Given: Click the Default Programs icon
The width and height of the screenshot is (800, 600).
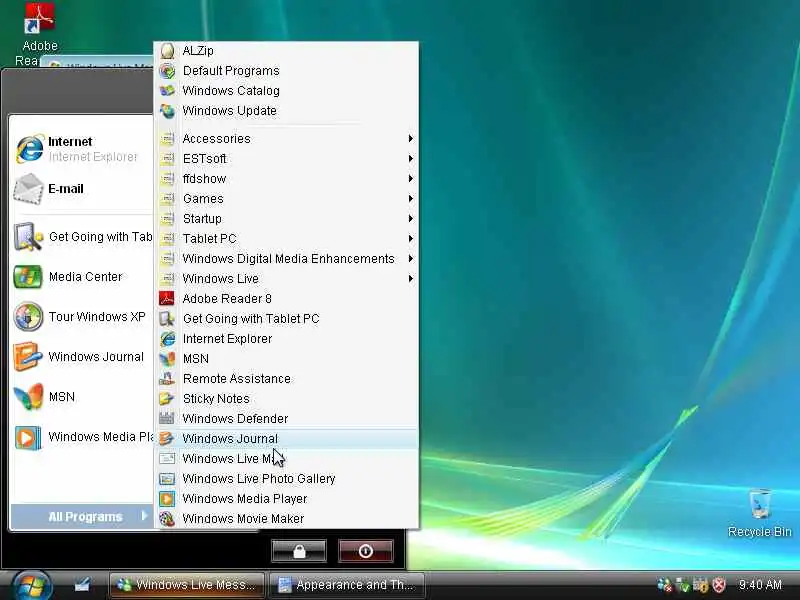Looking at the screenshot, I should pyautogui.click(x=167, y=71).
